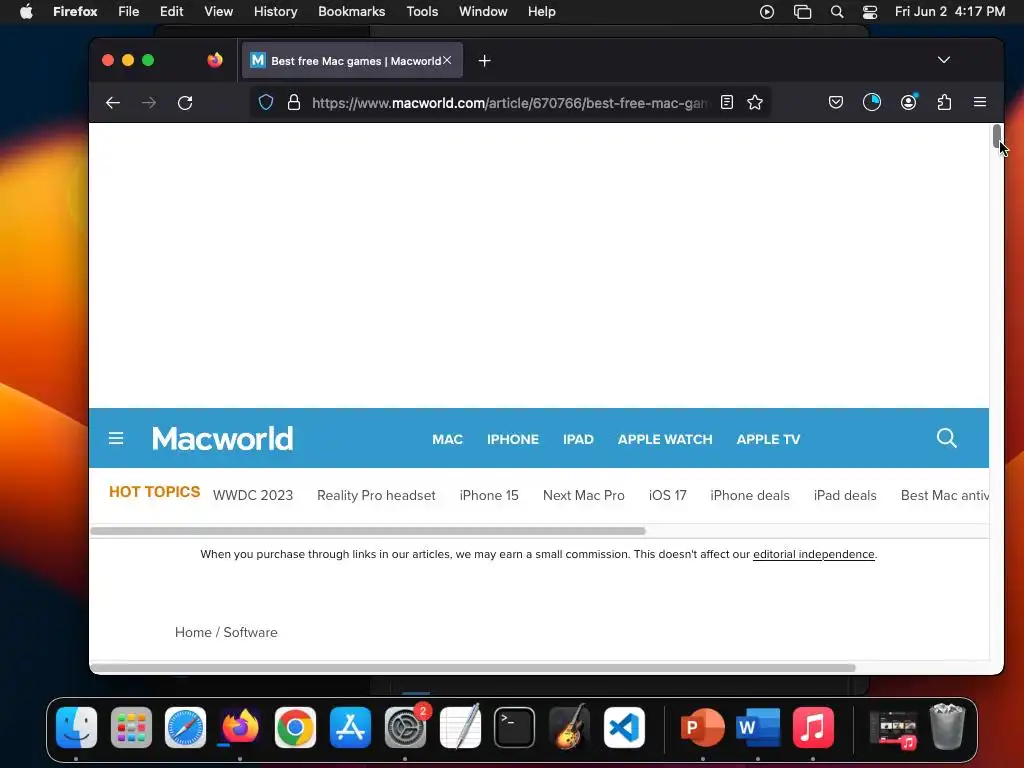The width and height of the screenshot is (1024, 768).
Task: Open the Firefox account icon
Action: [908, 102]
